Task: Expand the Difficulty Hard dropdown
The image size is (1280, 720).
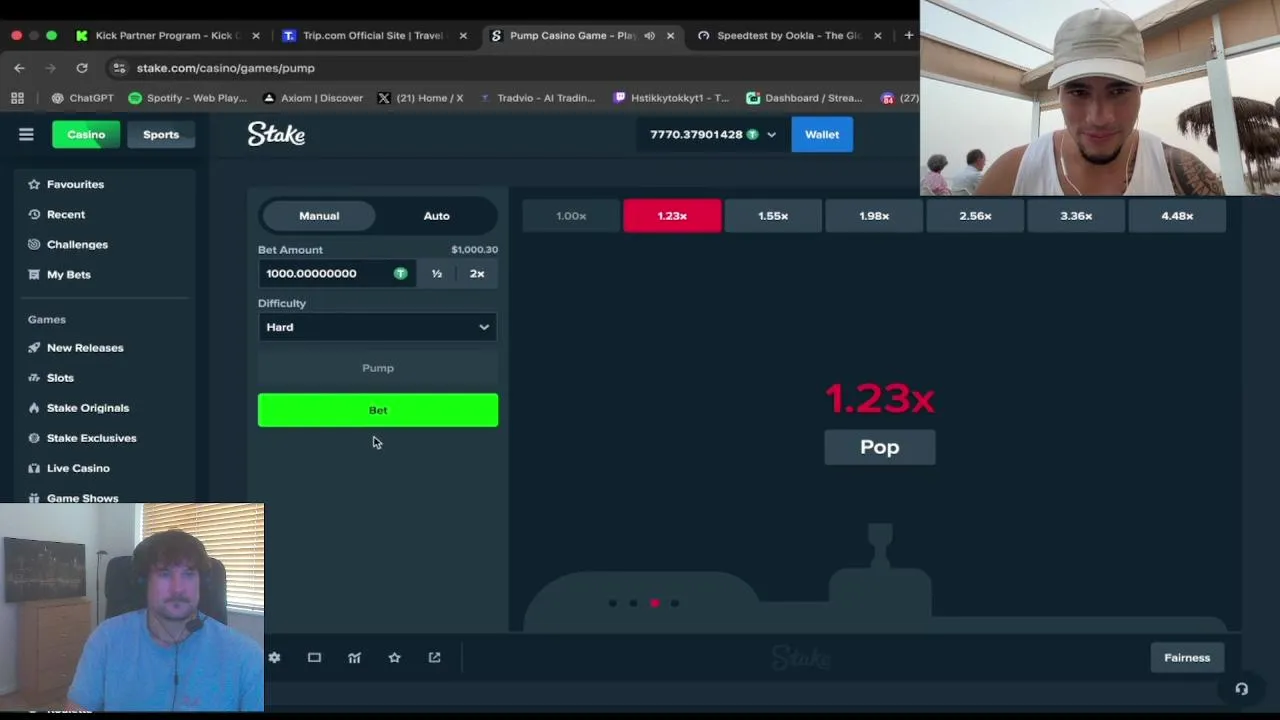Action: click(x=378, y=327)
